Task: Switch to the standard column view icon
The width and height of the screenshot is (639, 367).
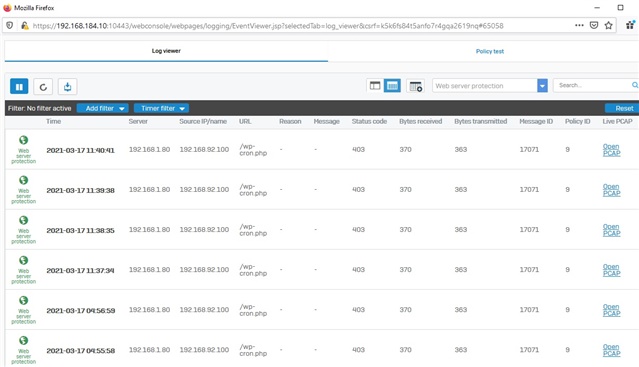Action: [x=375, y=86]
